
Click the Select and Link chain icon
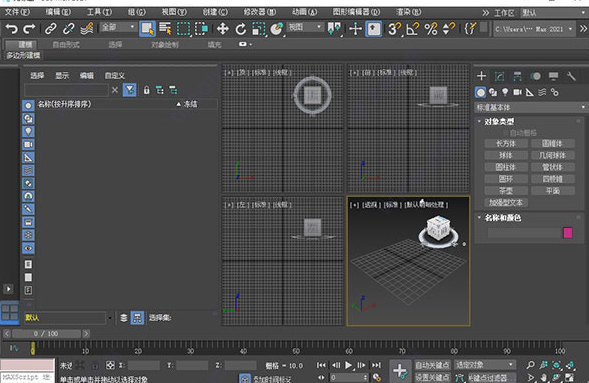click(51, 29)
